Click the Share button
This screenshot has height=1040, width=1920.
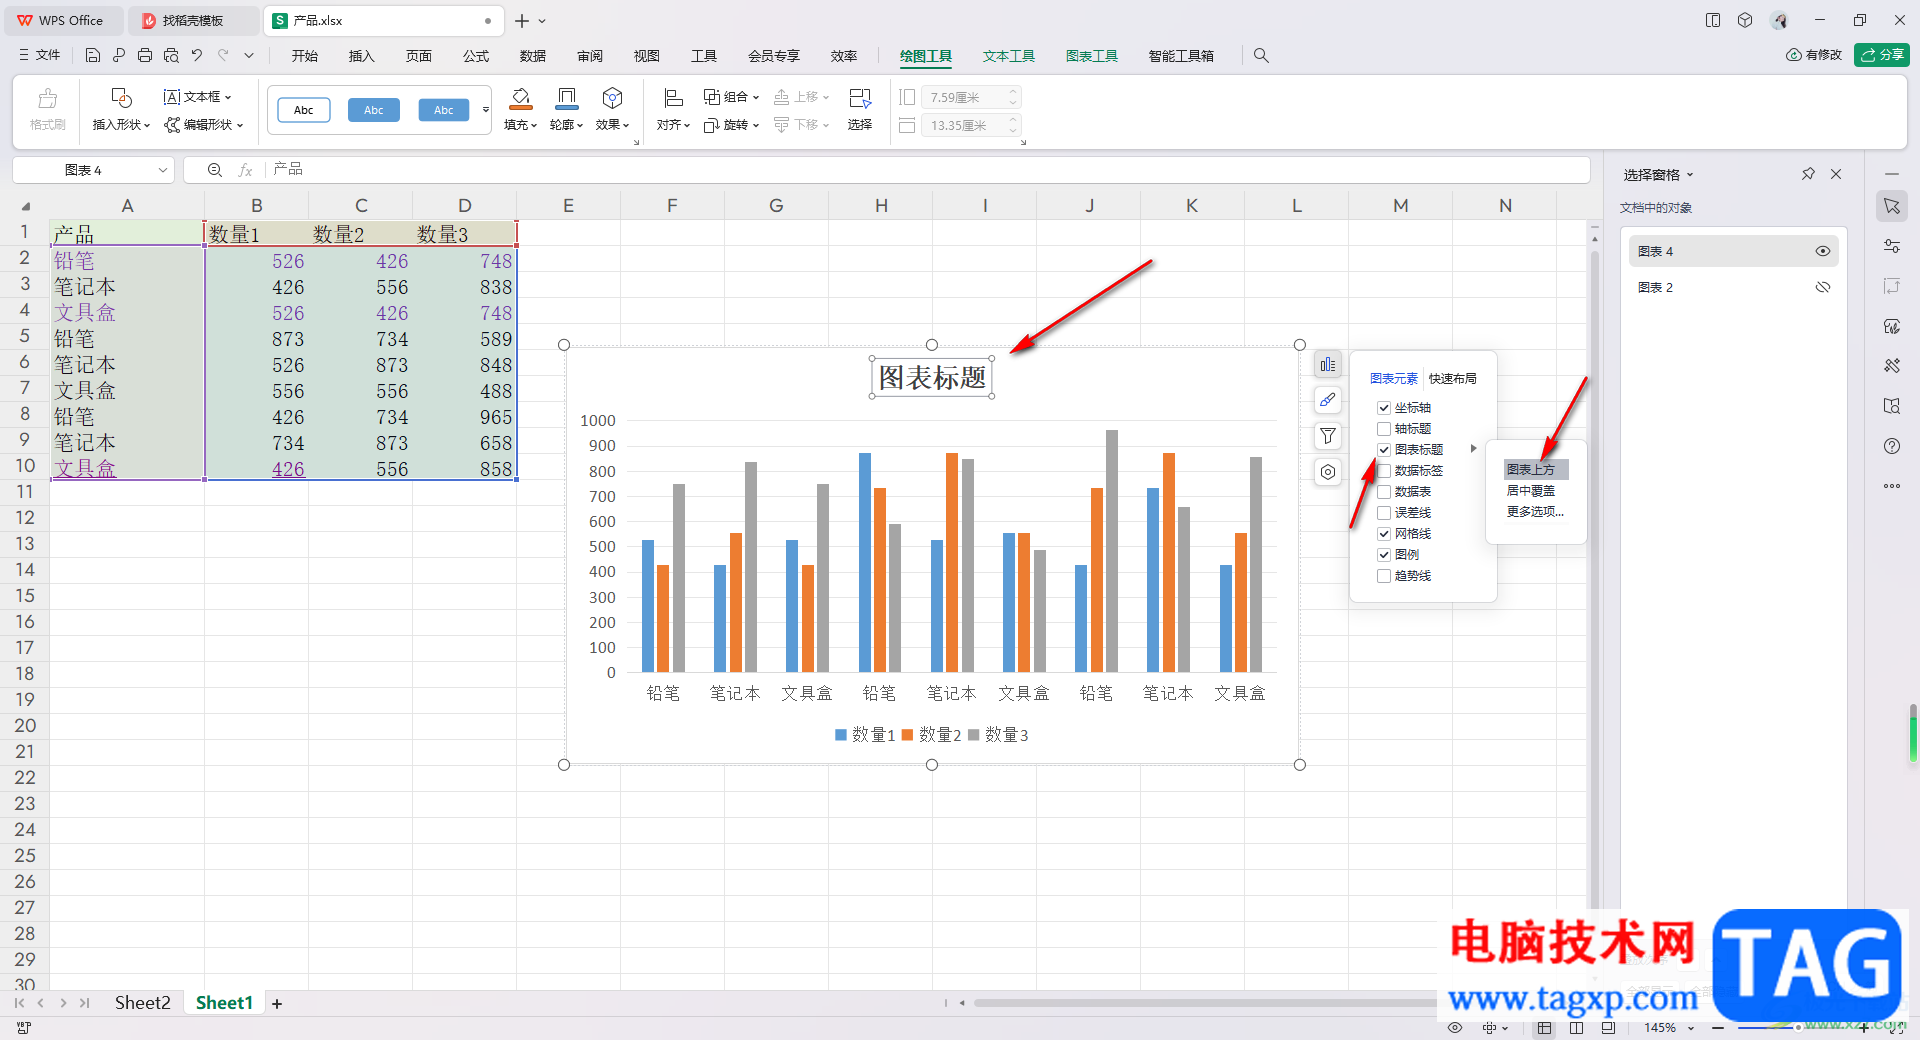pos(1882,55)
